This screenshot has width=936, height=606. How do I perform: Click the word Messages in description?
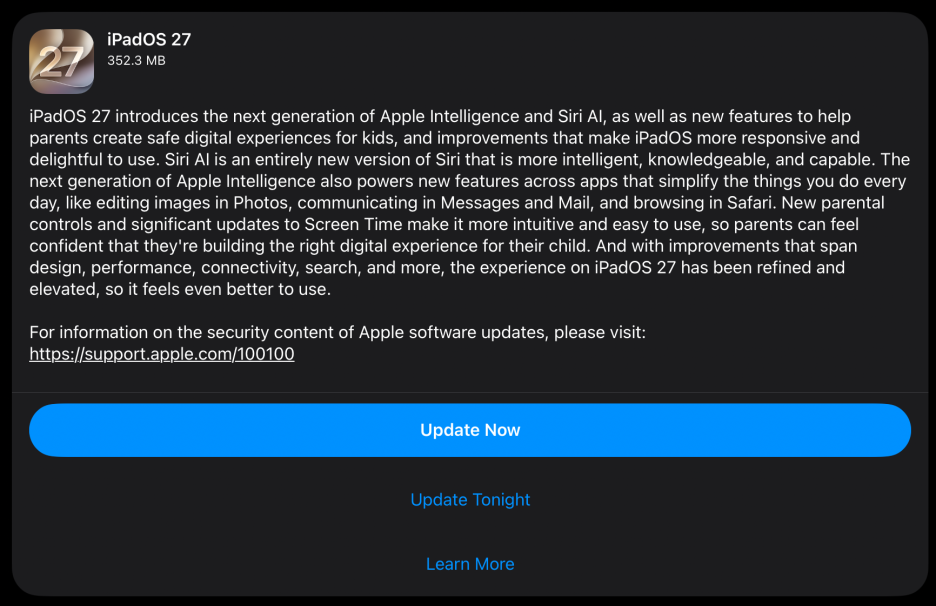480,203
